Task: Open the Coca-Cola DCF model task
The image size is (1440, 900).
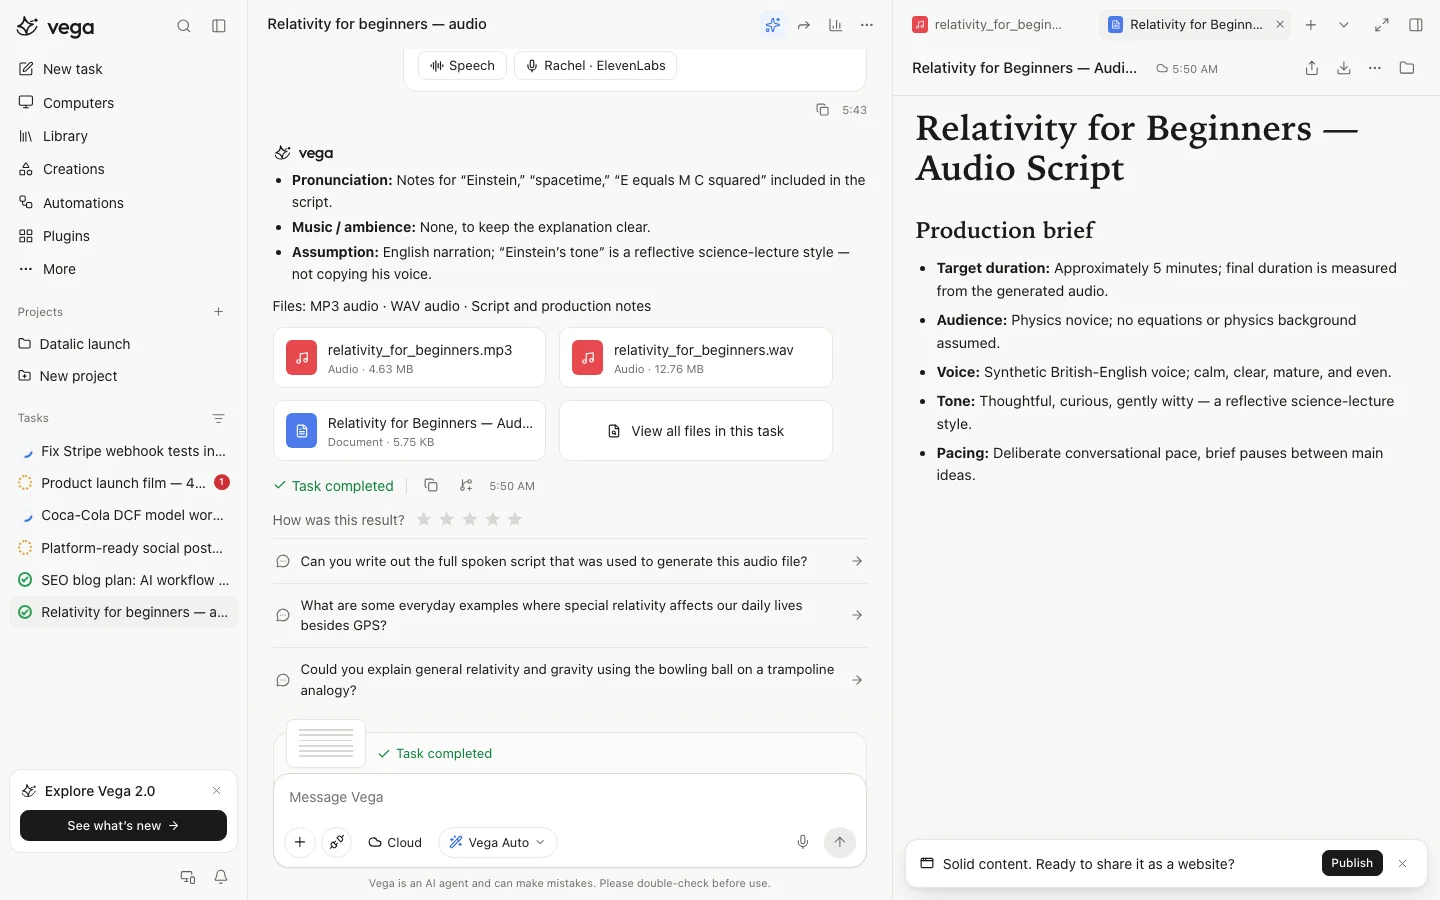Action: [124, 516]
